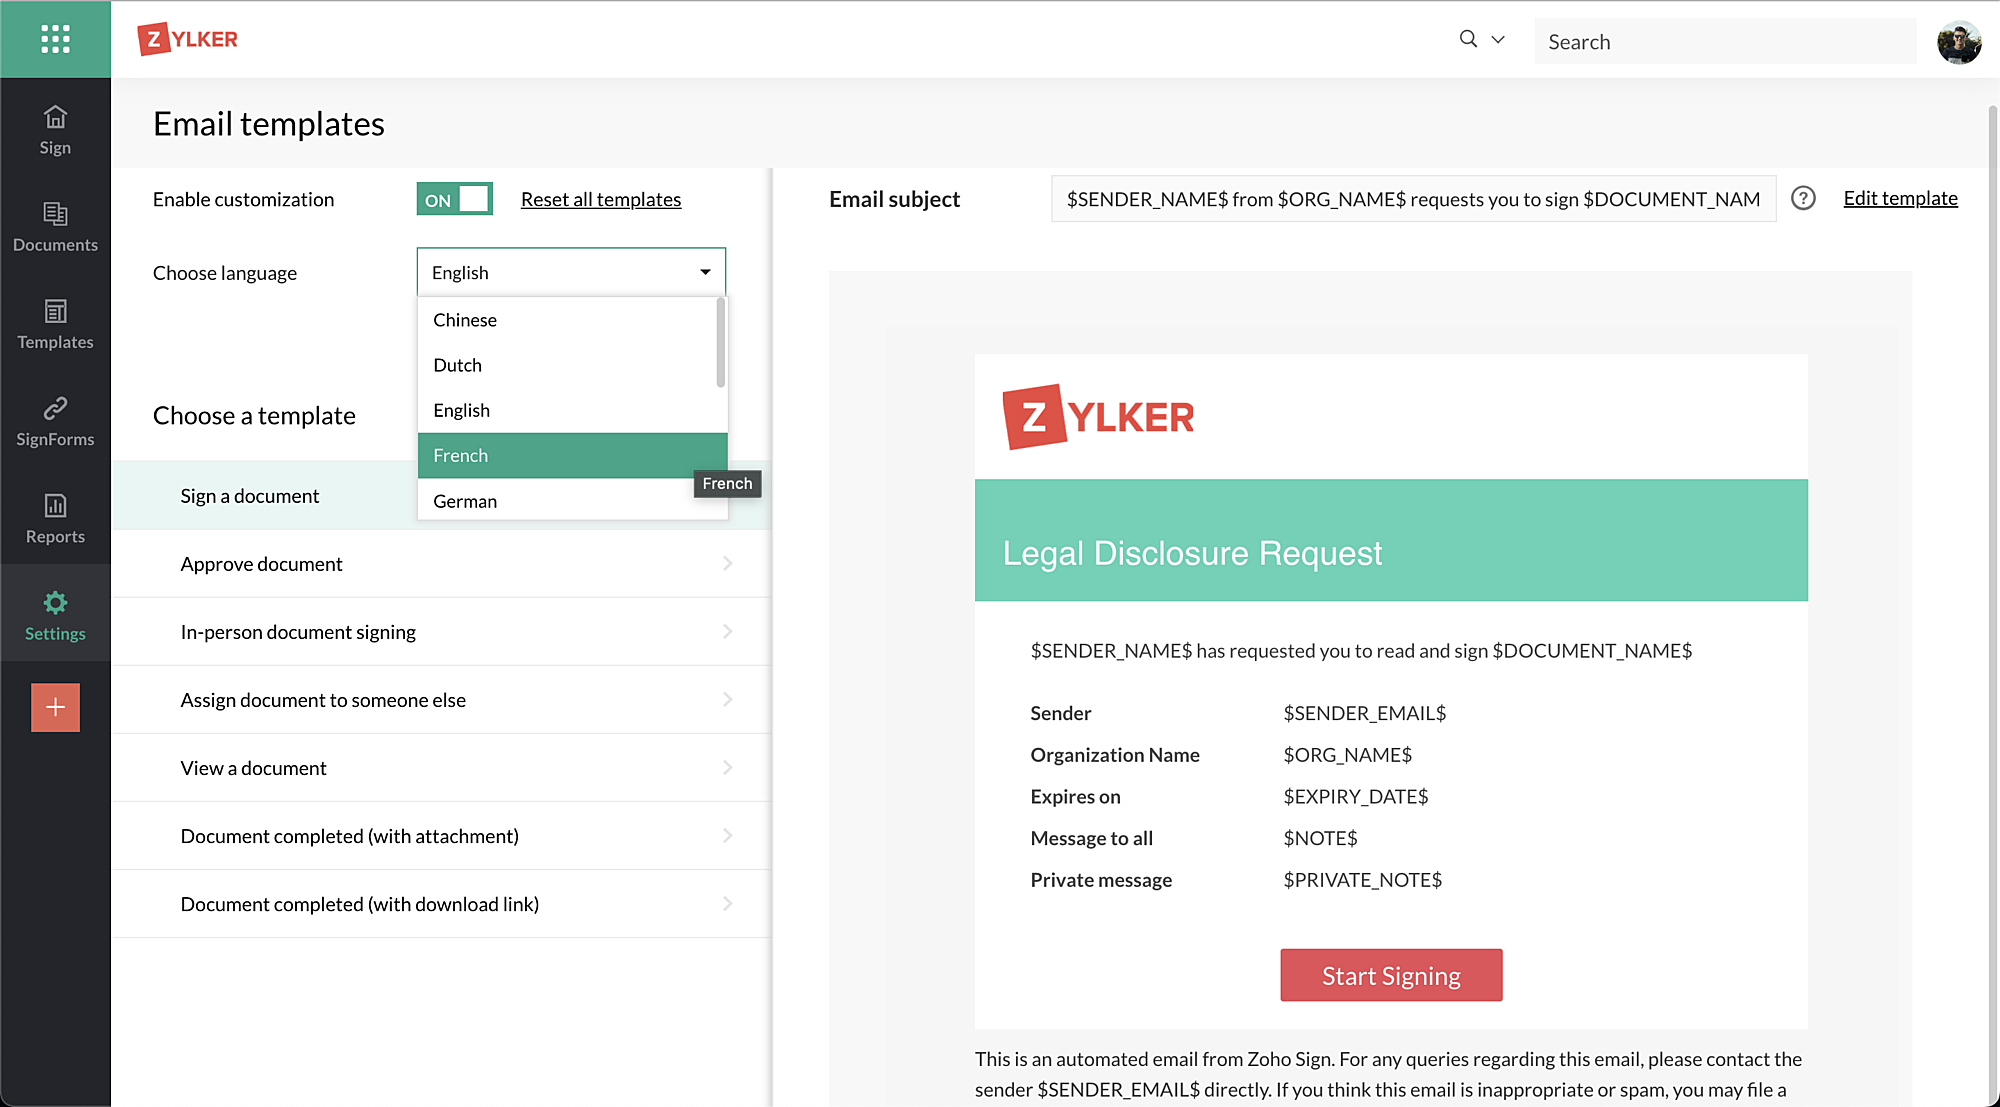
Task: Open Approve document template chevron
Action: pyautogui.click(x=727, y=564)
